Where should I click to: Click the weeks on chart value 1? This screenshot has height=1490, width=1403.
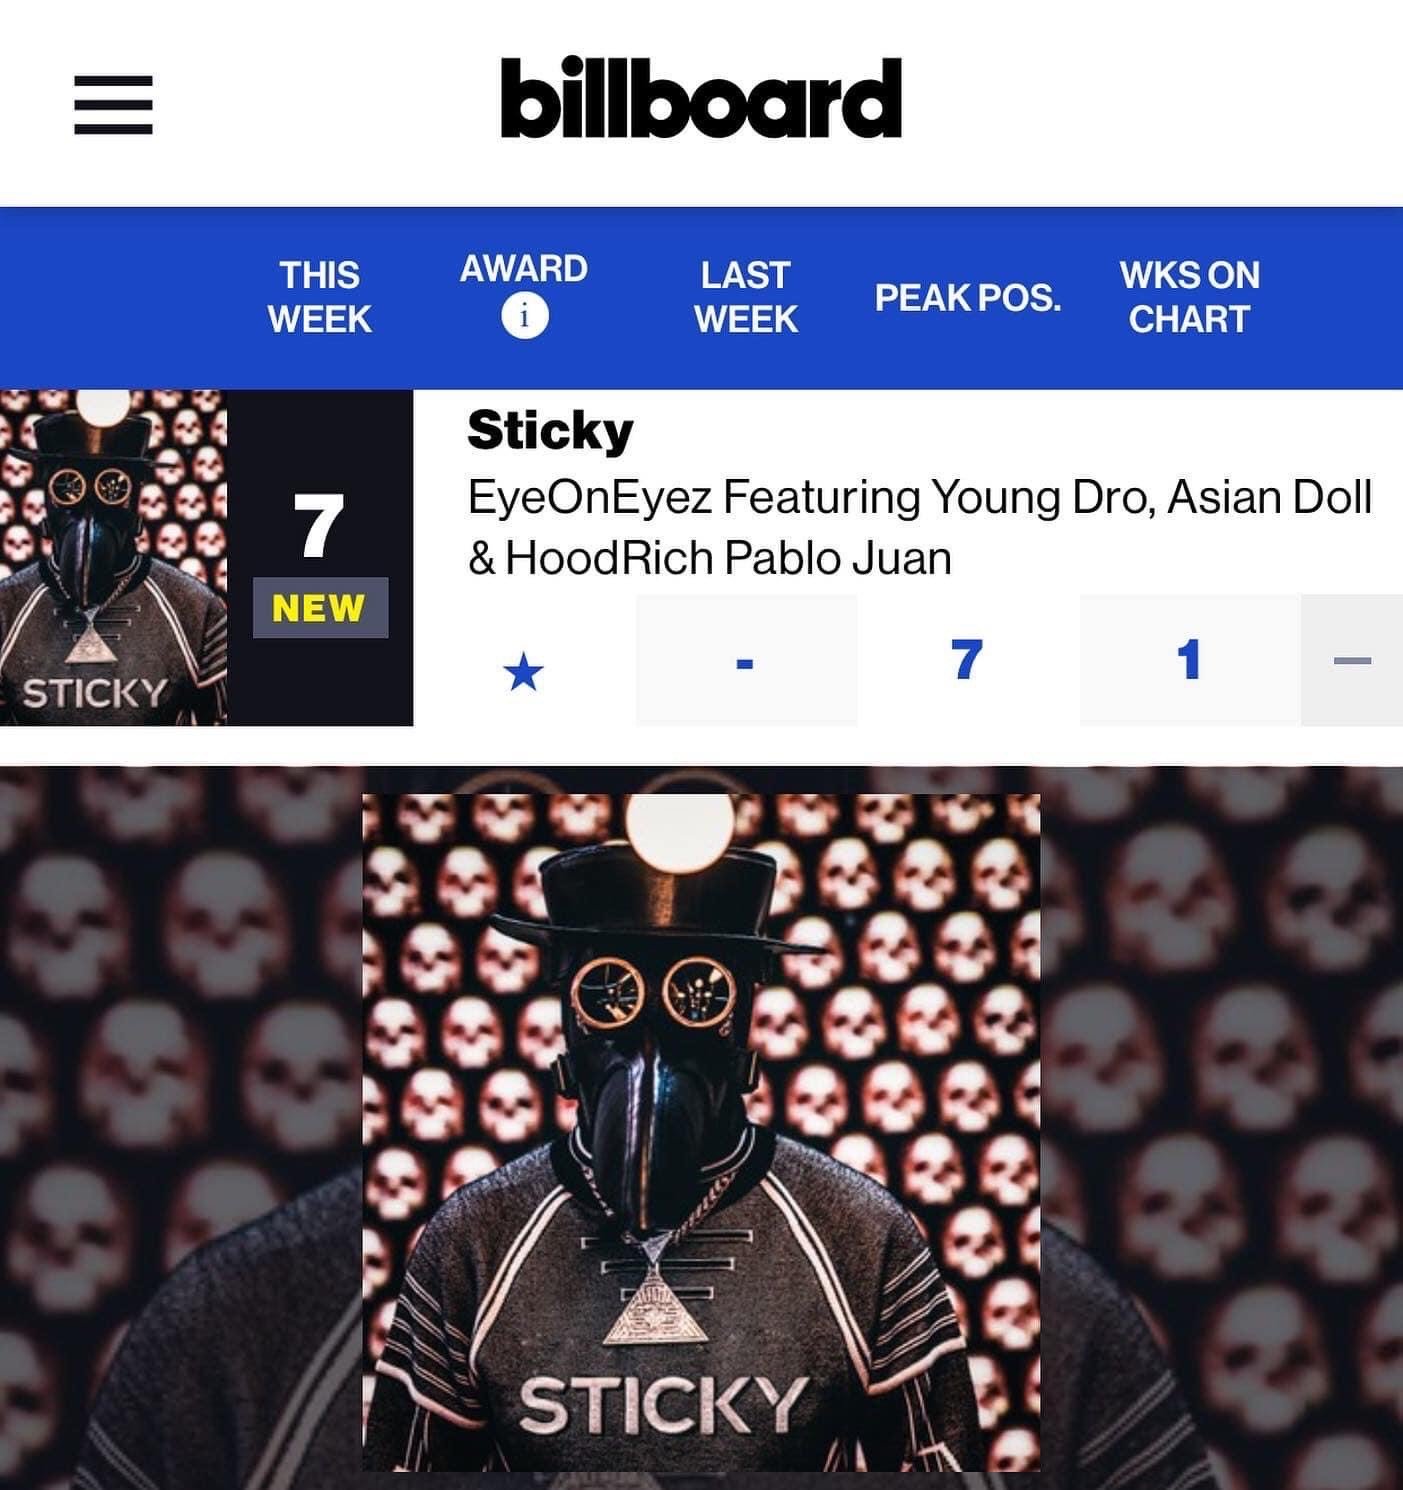(x=1189, y=660)
